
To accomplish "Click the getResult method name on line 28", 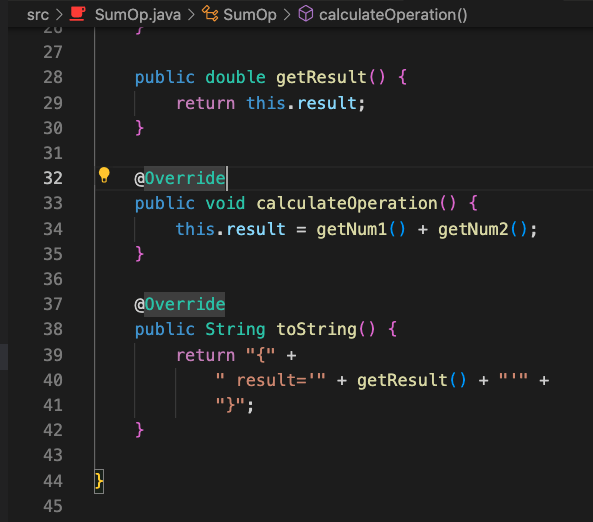I will click(x=321, y=77).
